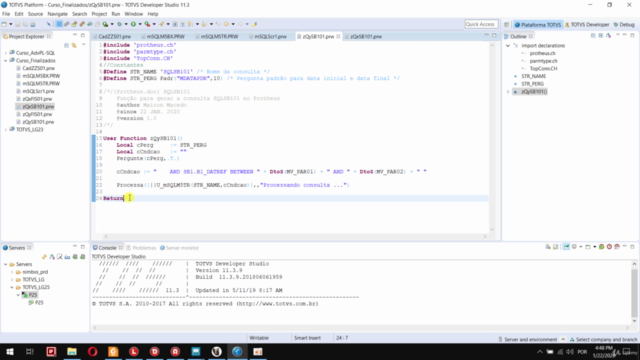640x360 pixels.
Task: Select parmtype.ch in the Outline panel
Action: click(x=543, y=61)
